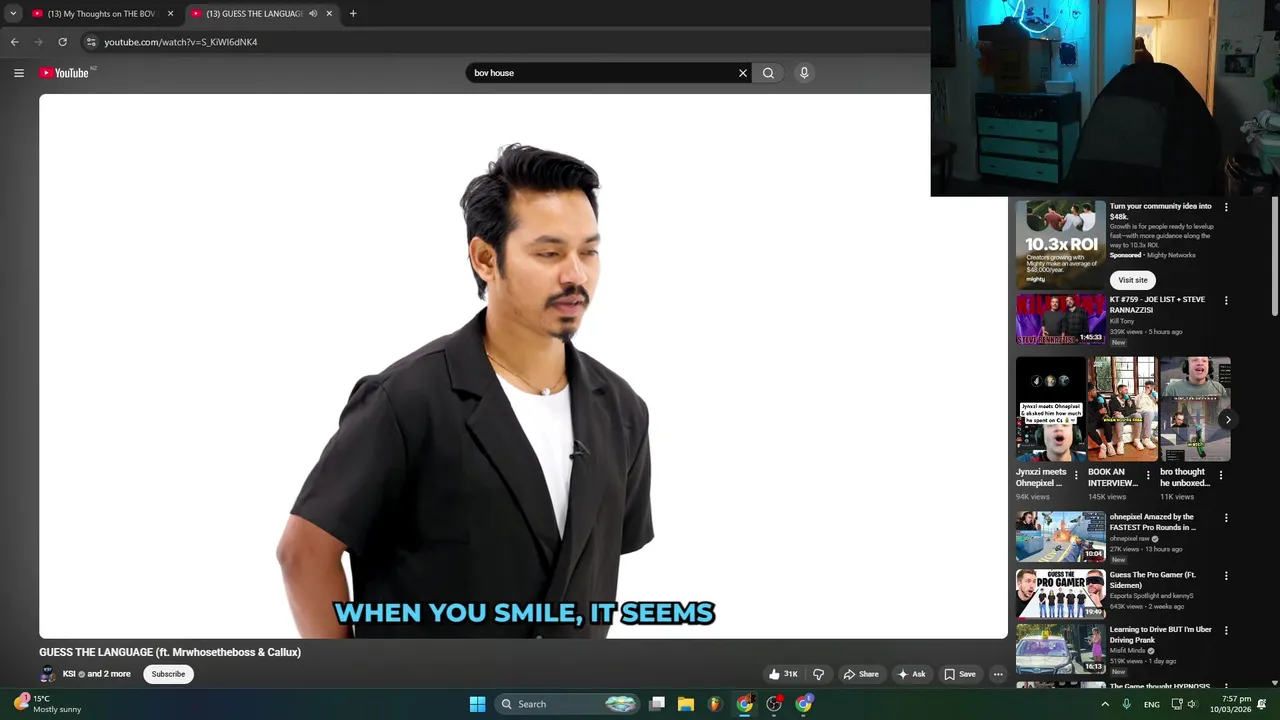The height and width of the screenshot is (720, 1280).
Task: Open Learning to Drive BUT I'm Uber title
Action: 1161,635
